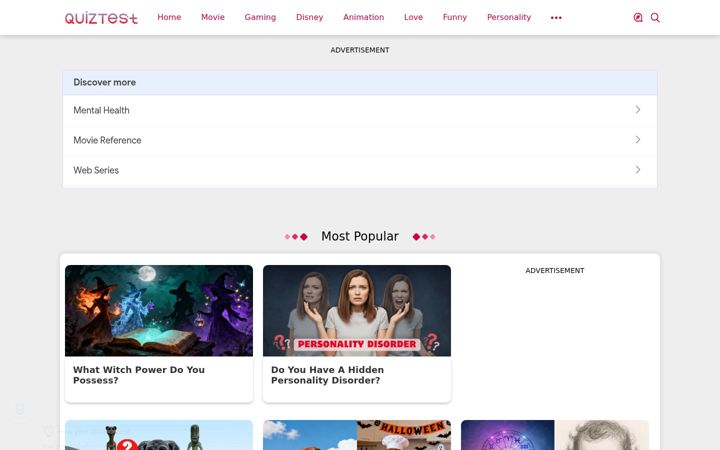Click the QuizTest logo
This screenshot has height=450, width=720.
coord(101,17)
